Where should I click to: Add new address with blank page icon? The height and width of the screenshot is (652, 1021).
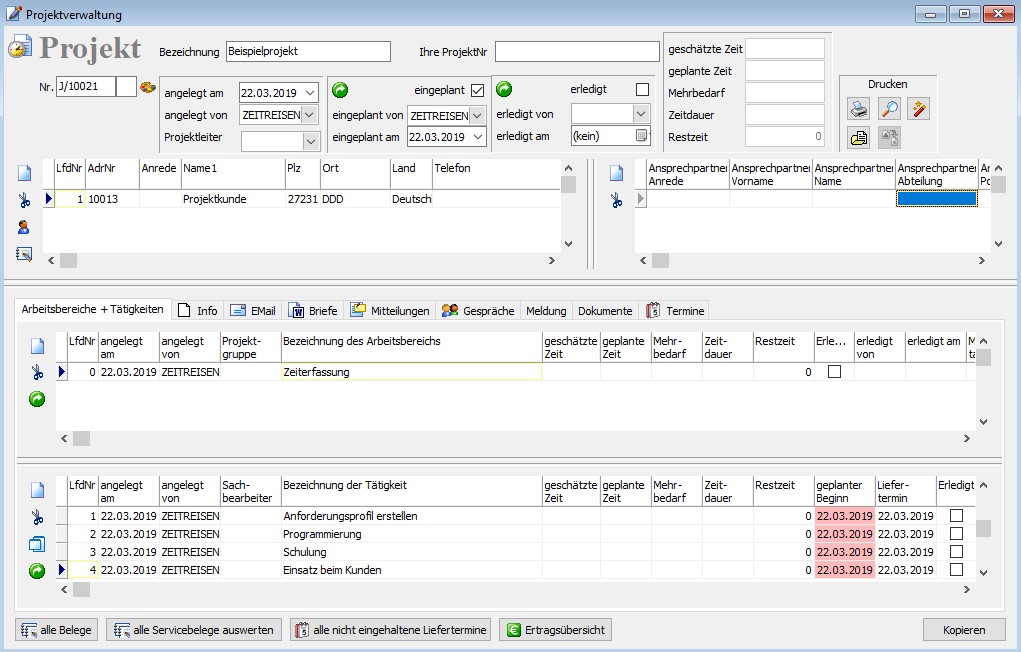[x=24, y=173]
